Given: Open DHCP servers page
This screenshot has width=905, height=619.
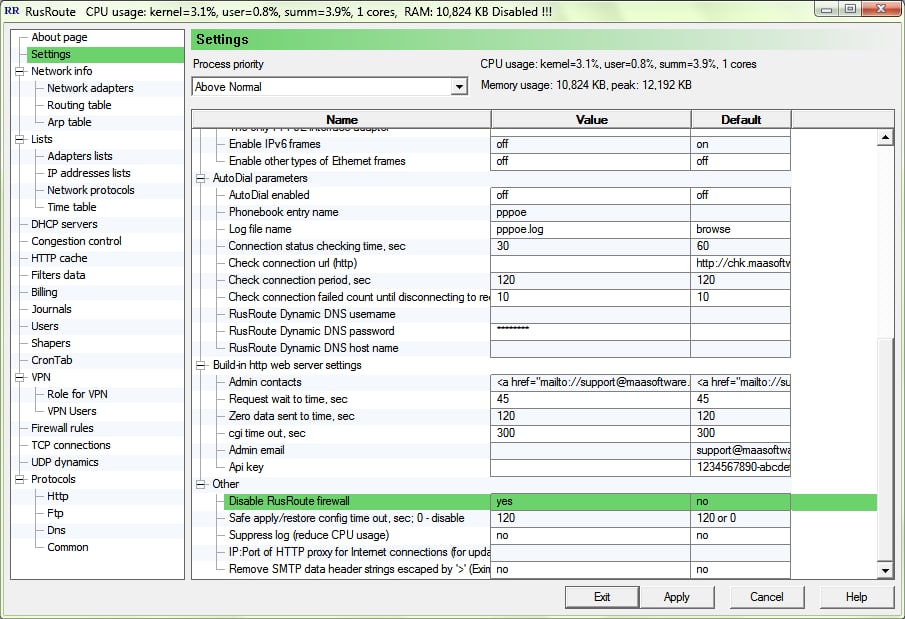Looking at the screenshot, I should (64, 224).
